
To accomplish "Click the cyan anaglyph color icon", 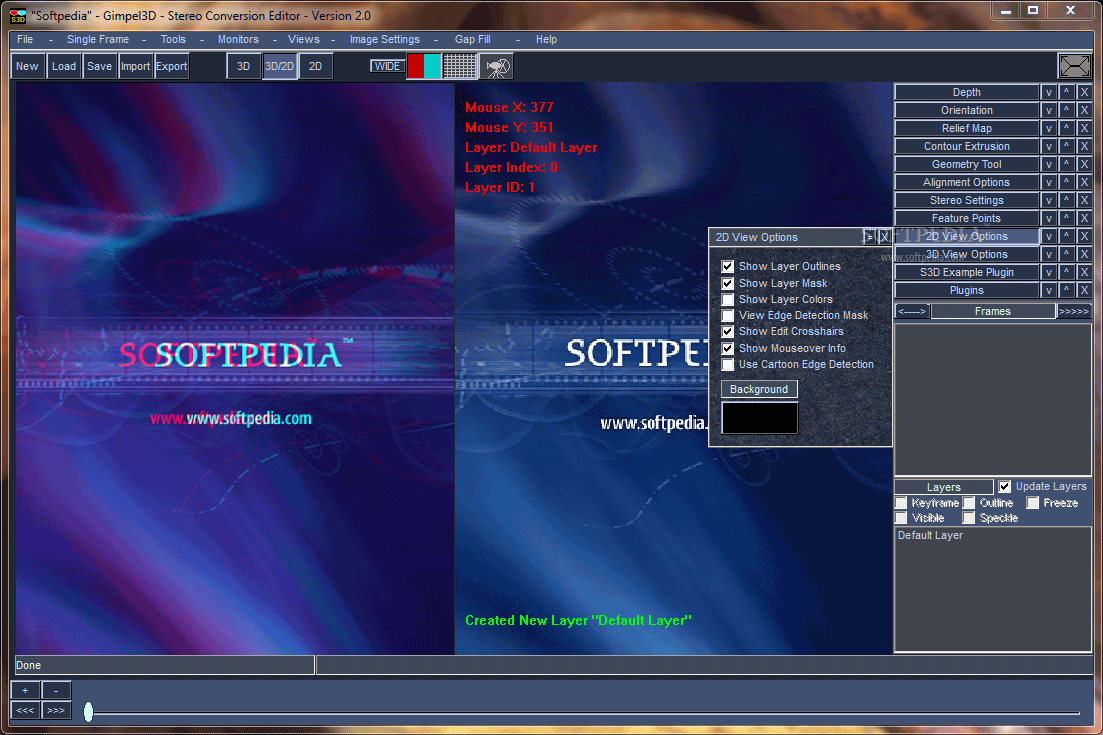I will tap(432, 66).
